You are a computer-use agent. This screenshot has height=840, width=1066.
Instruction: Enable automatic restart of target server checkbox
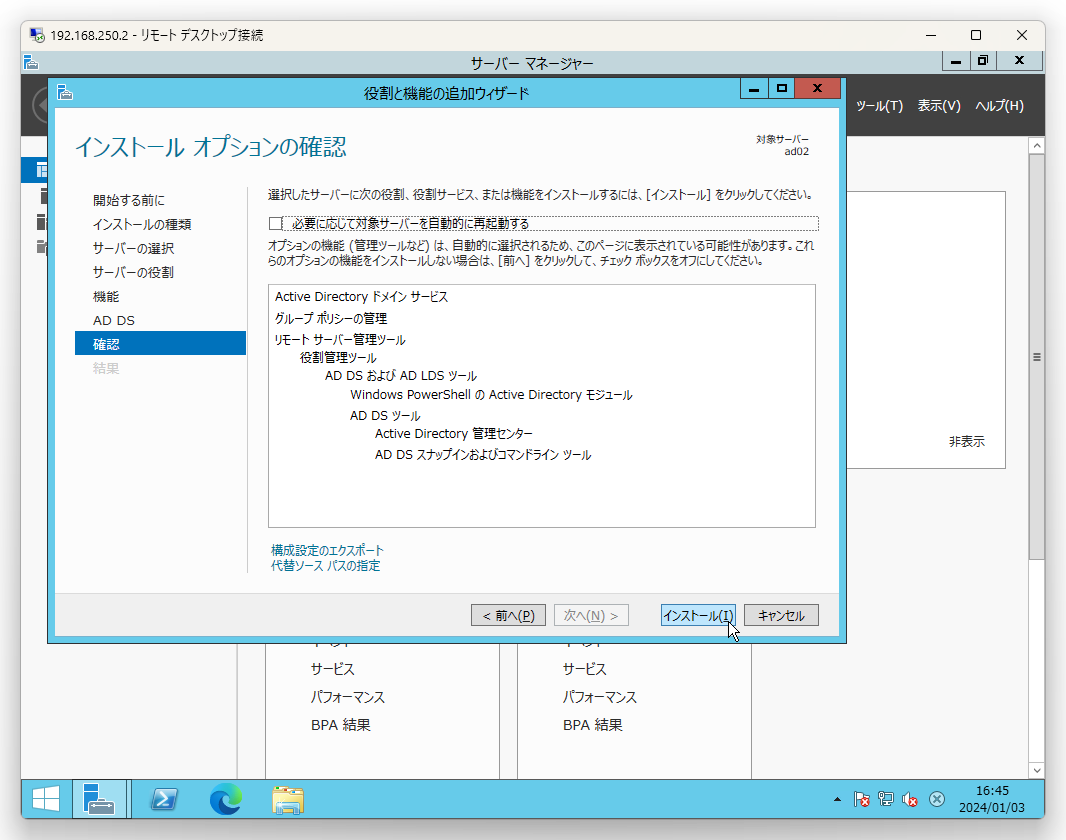pos(275,224)
